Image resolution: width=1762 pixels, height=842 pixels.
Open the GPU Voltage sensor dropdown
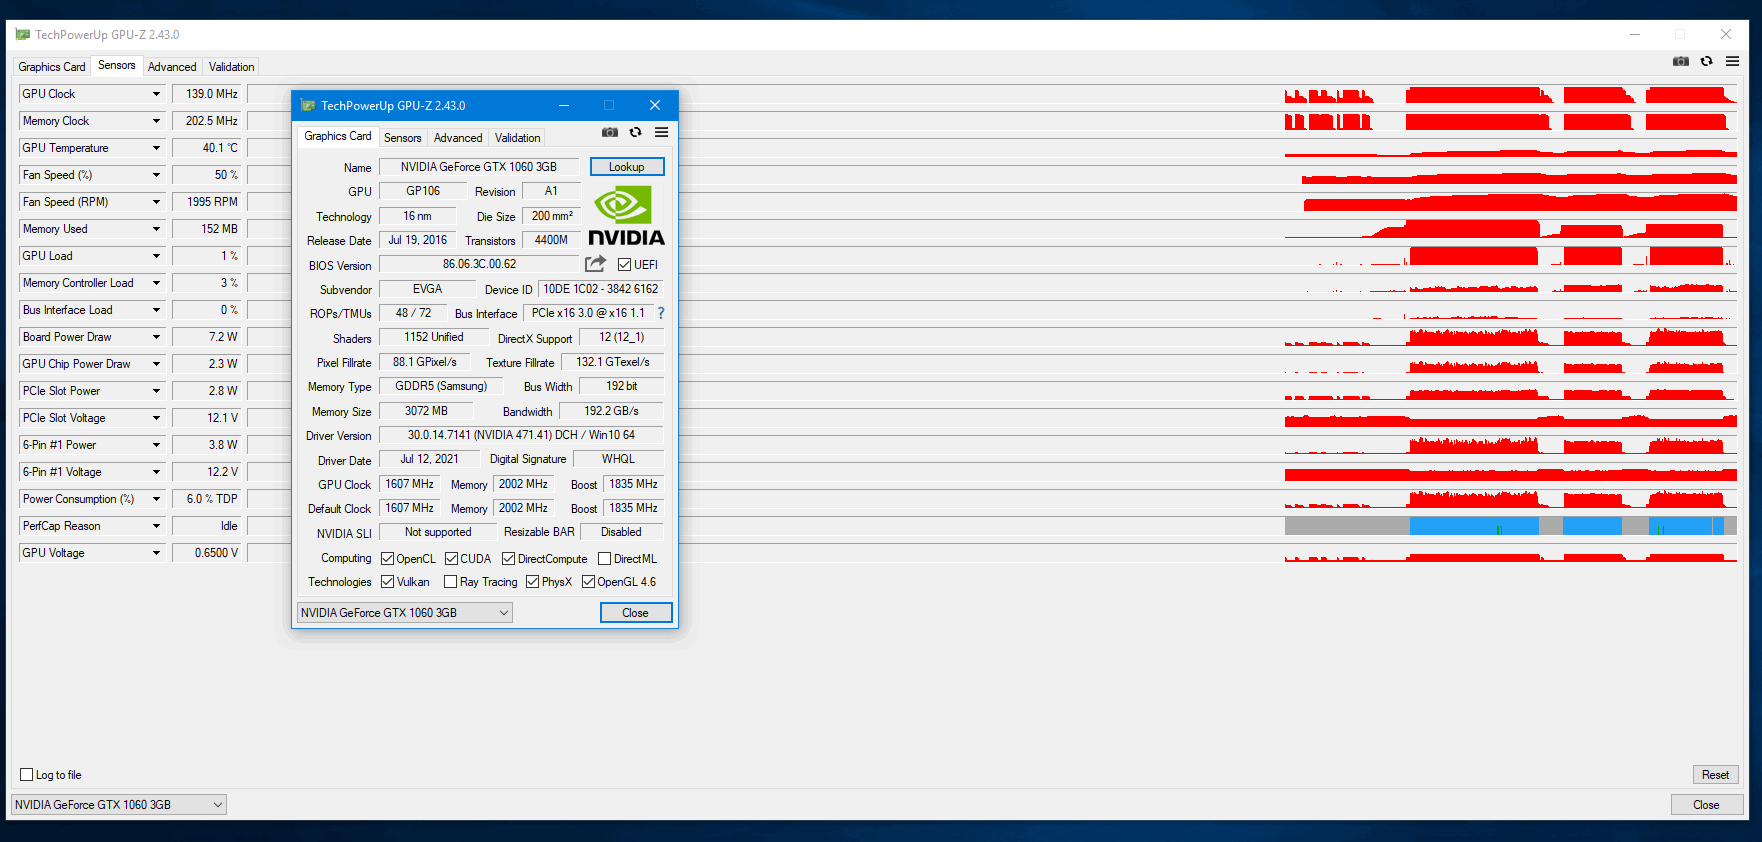click(156, 553)
